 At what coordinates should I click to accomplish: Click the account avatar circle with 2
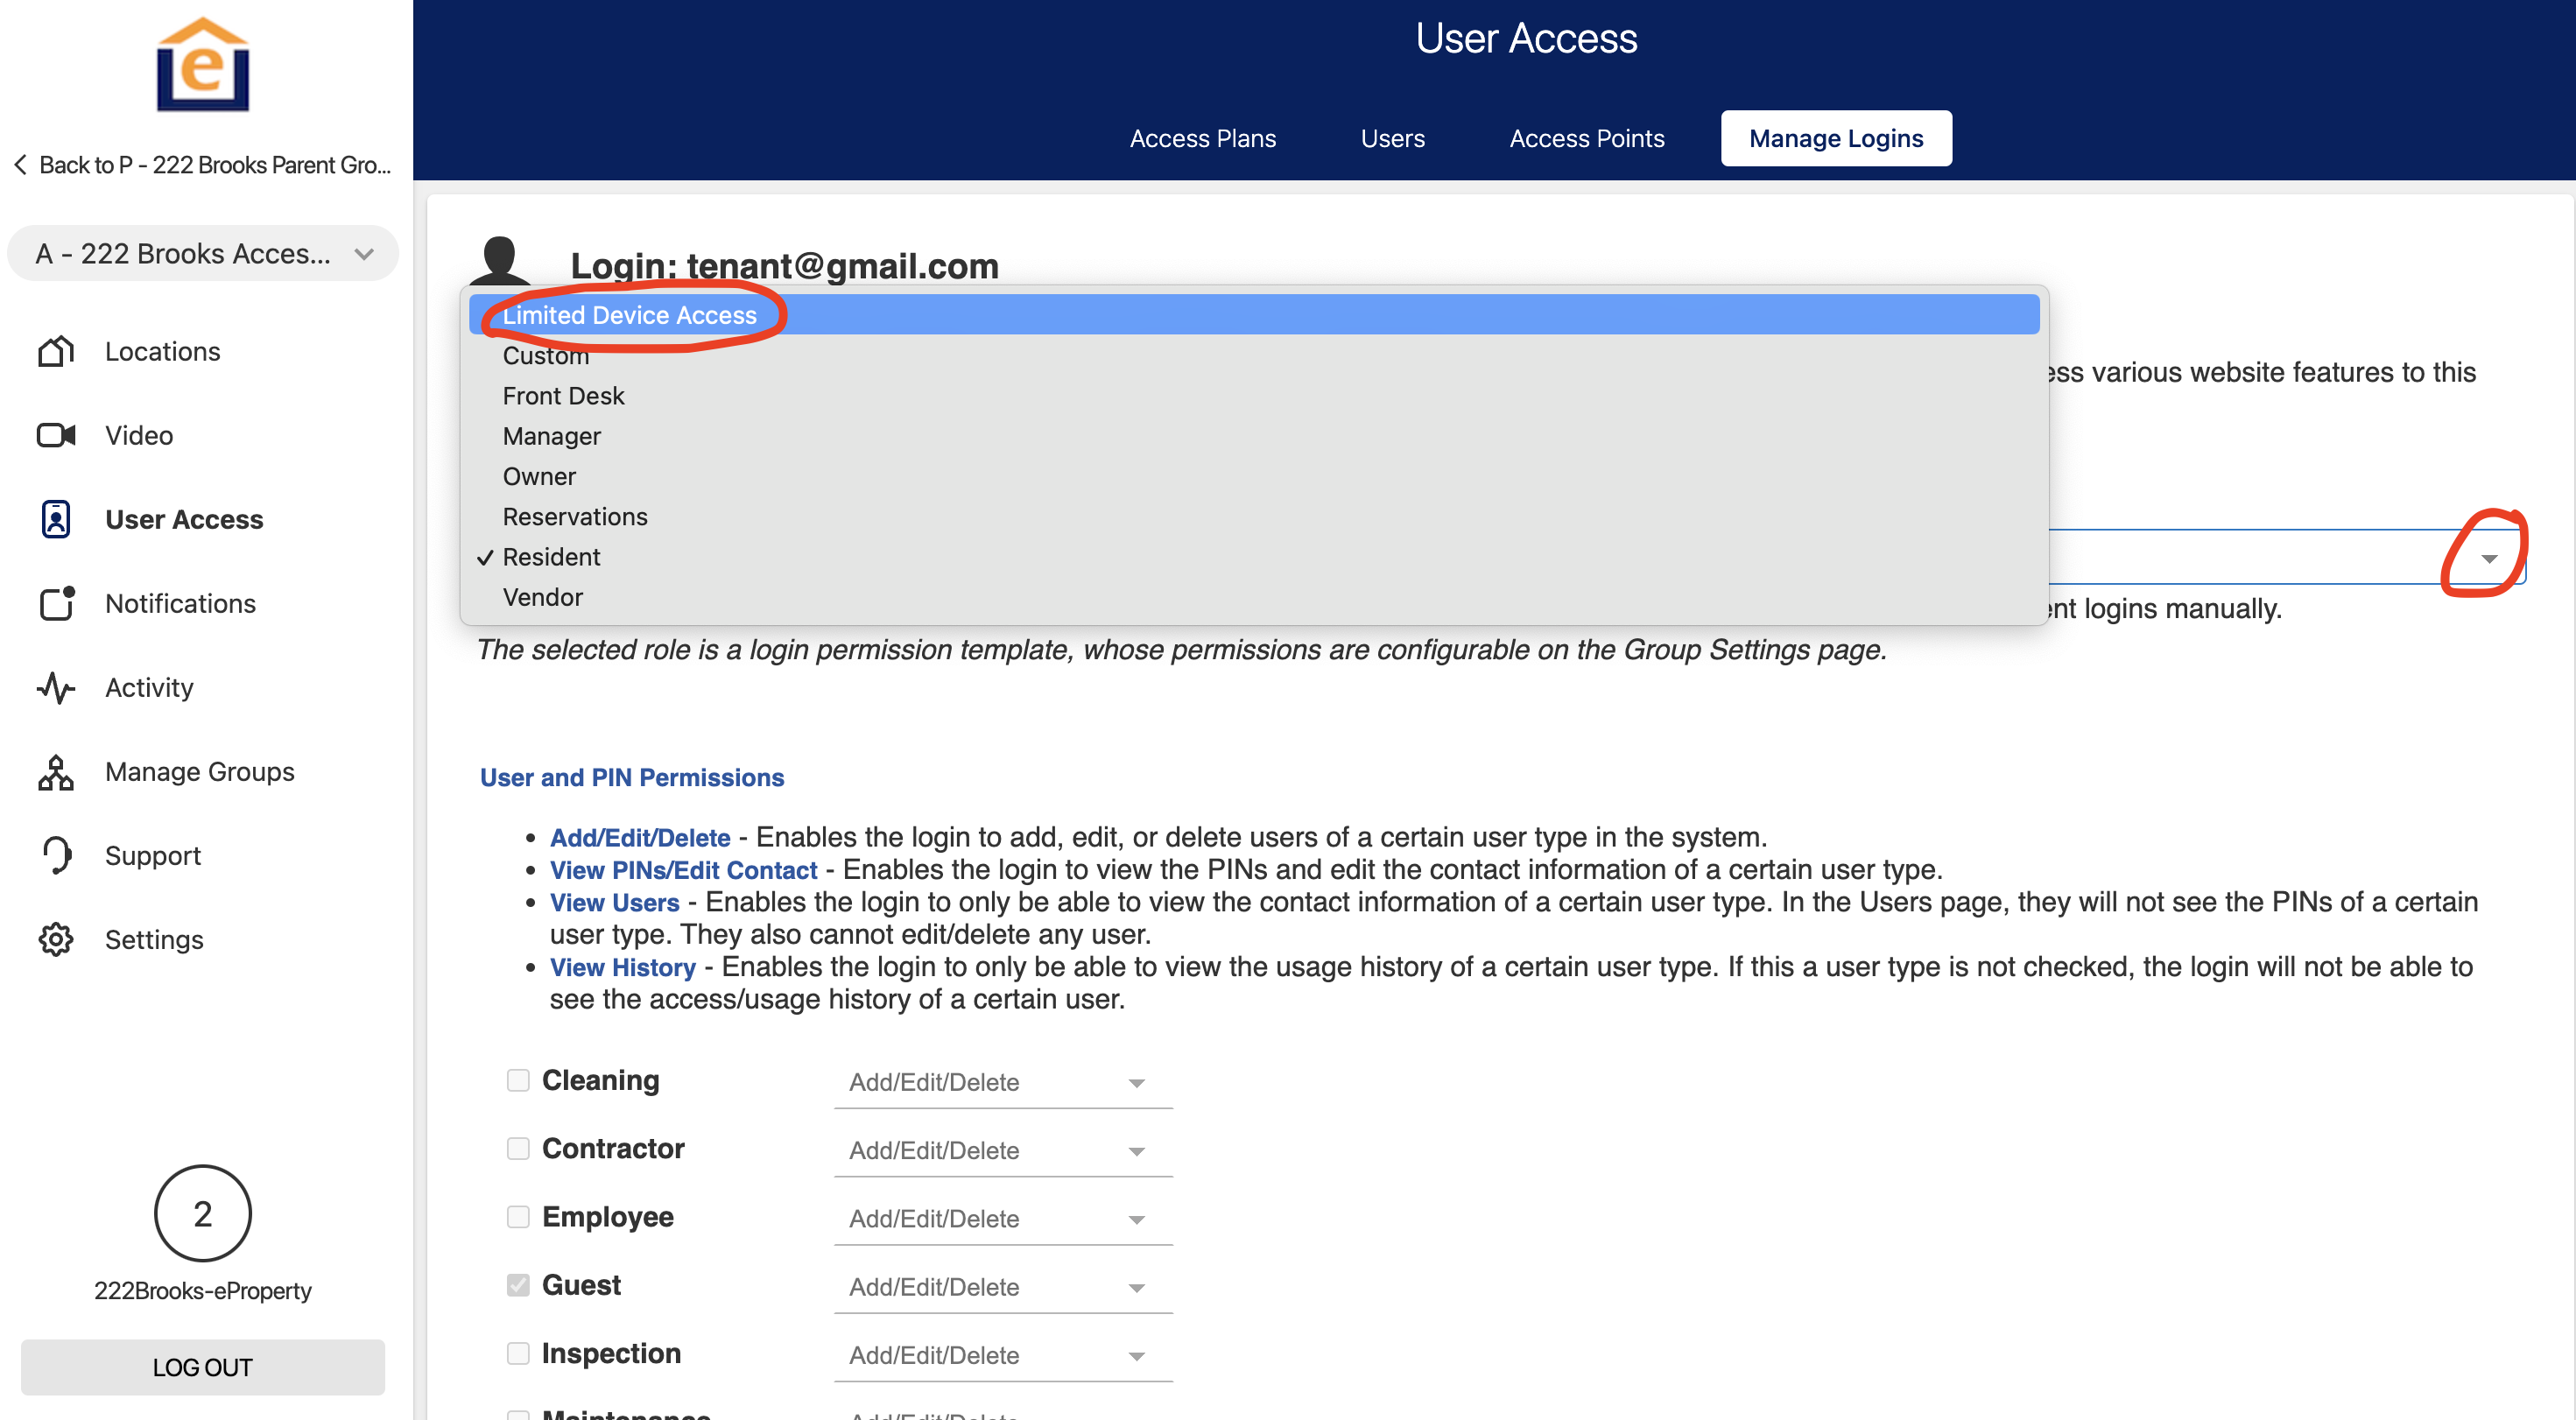pos(202,1213)
